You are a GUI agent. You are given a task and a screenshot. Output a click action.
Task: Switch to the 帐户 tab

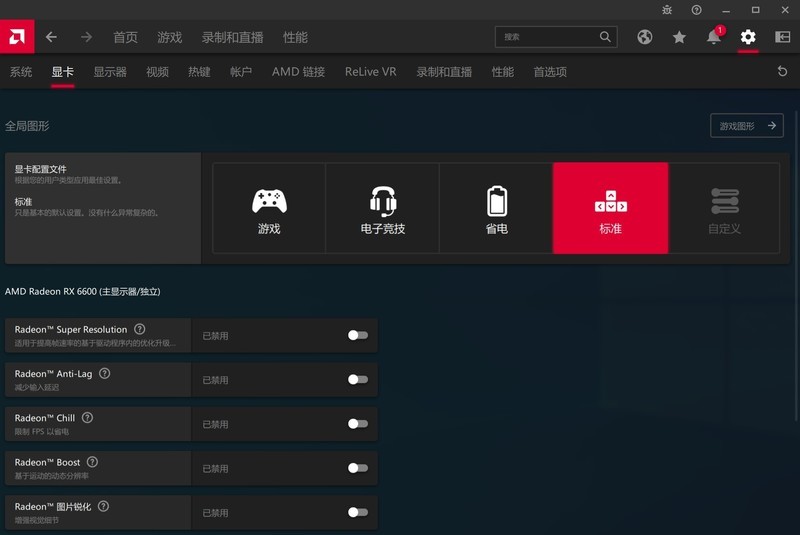tap(241, 72)
